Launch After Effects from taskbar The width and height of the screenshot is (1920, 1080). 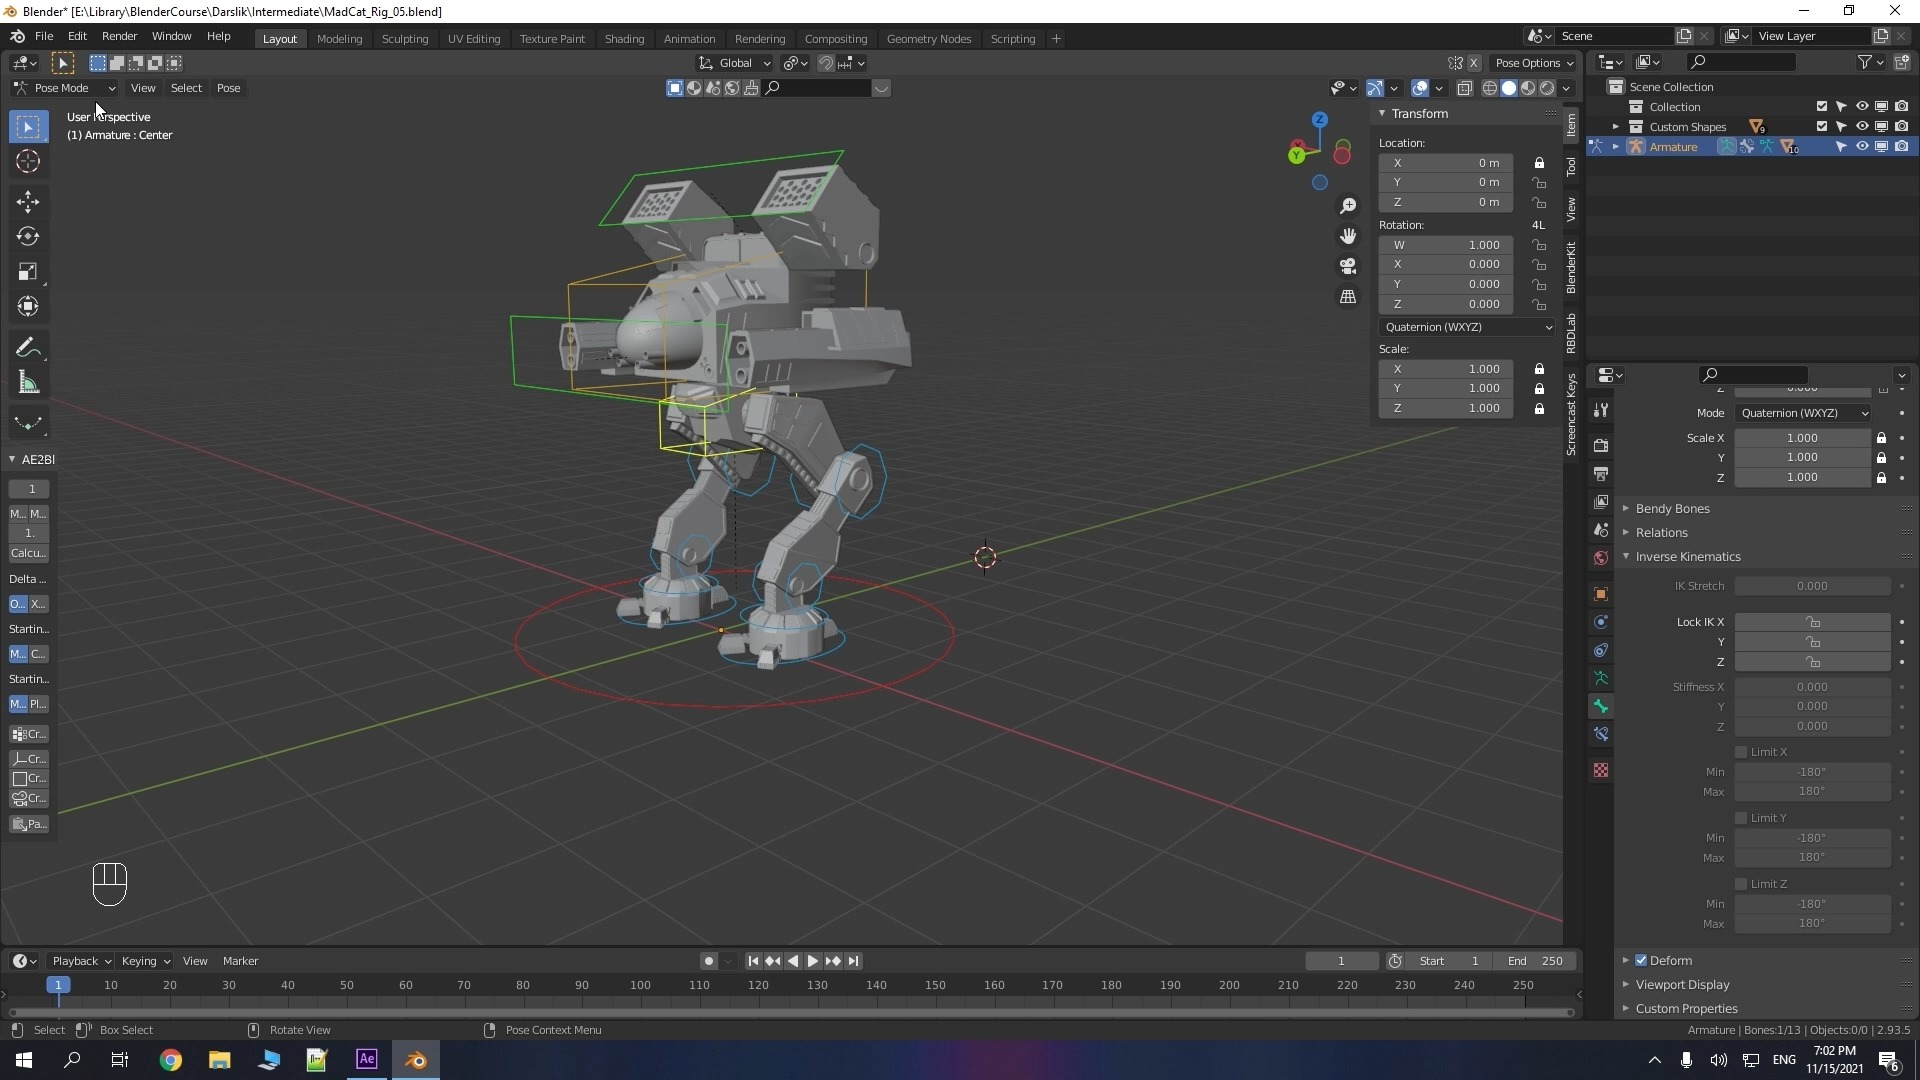(367, 1059)
